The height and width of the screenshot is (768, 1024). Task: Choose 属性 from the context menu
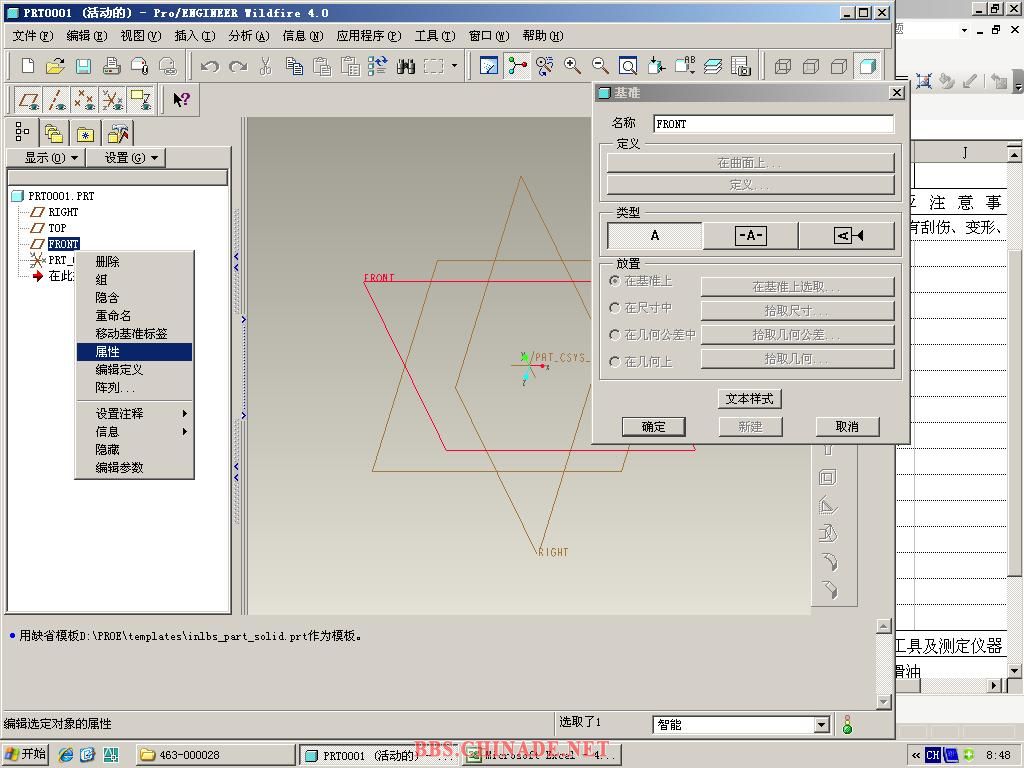click(x=135, y=352)
